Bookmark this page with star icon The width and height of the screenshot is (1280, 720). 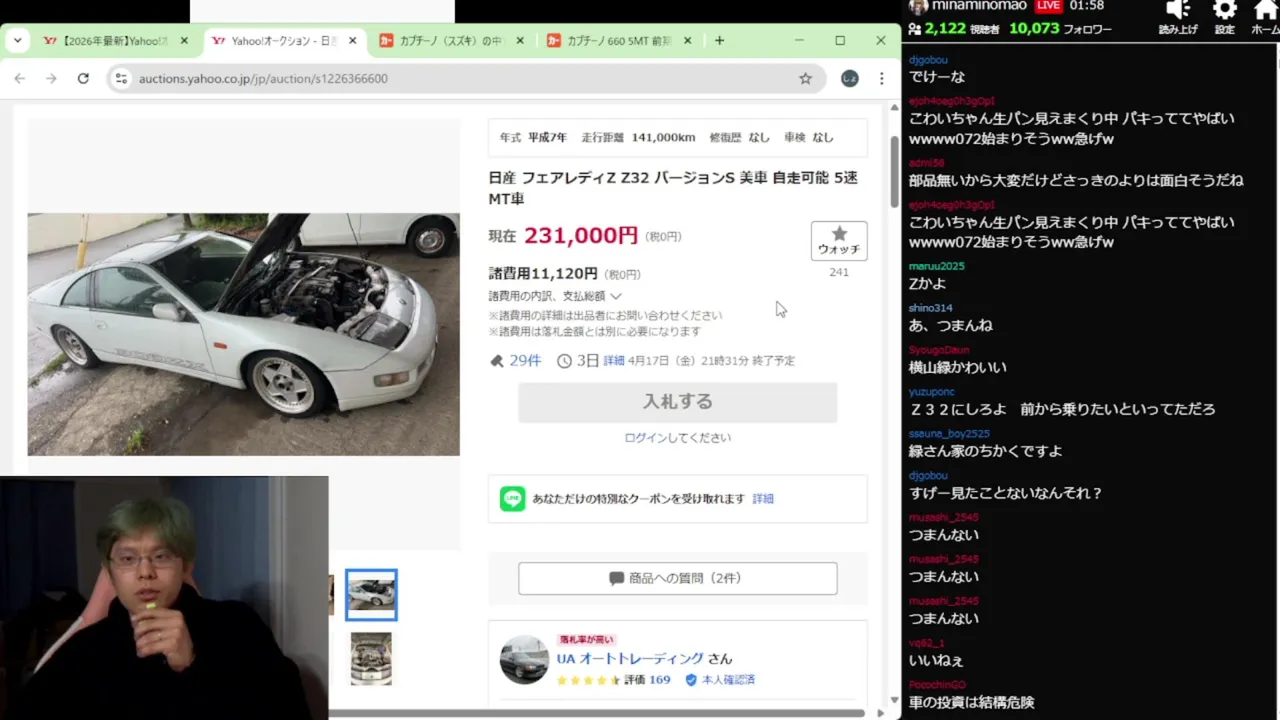[x=805, y=78]
